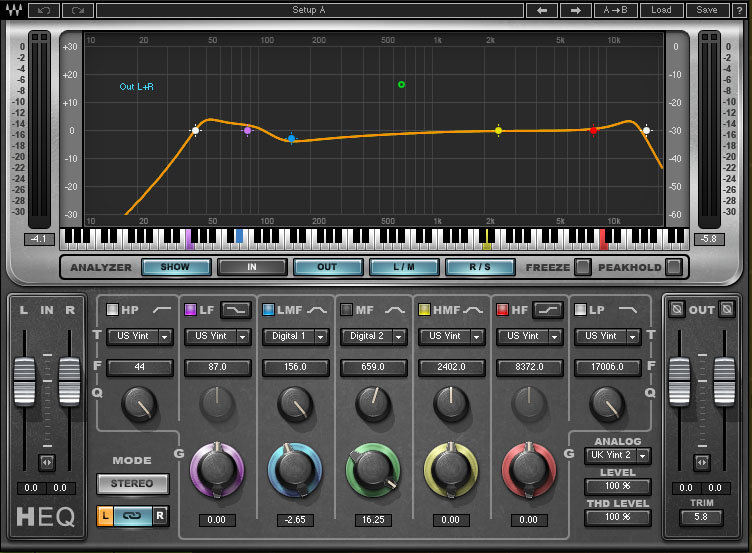Toggle the blue LMF band enable box

(269, 310)
